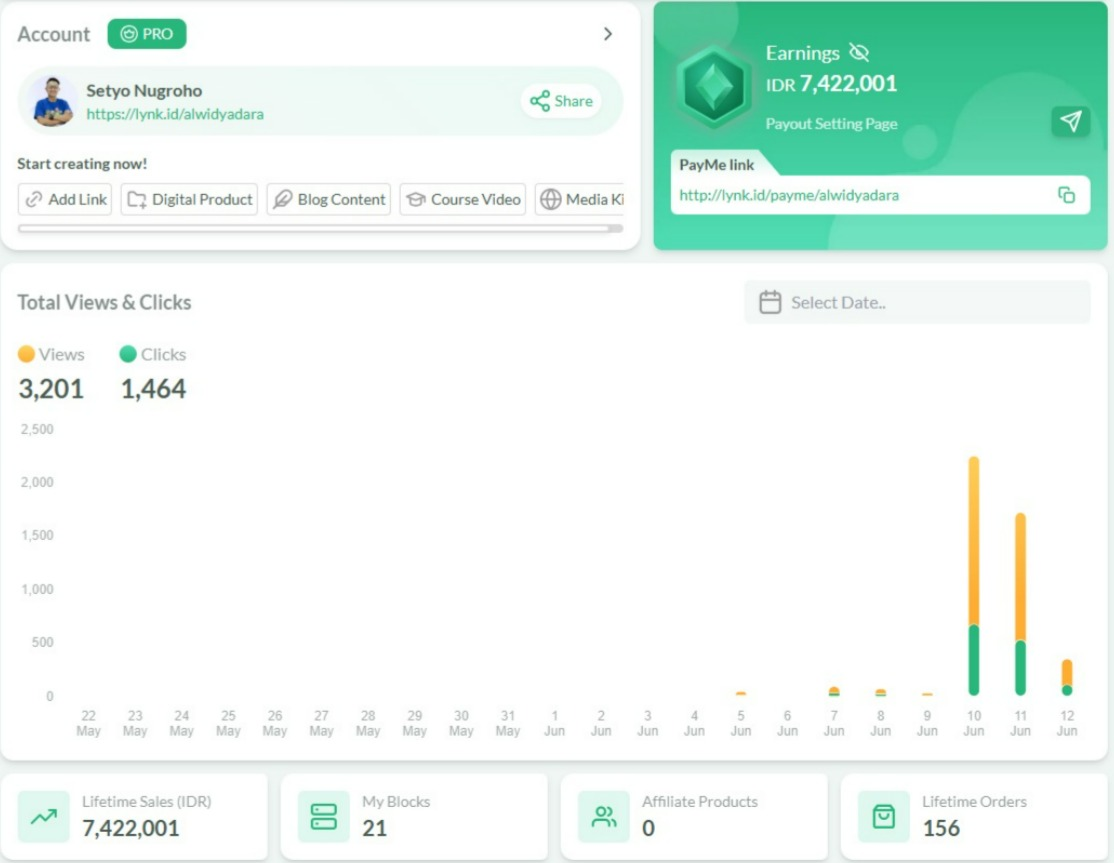Click the send arrow icon on Earnings card

click(x=1070, y=121)
